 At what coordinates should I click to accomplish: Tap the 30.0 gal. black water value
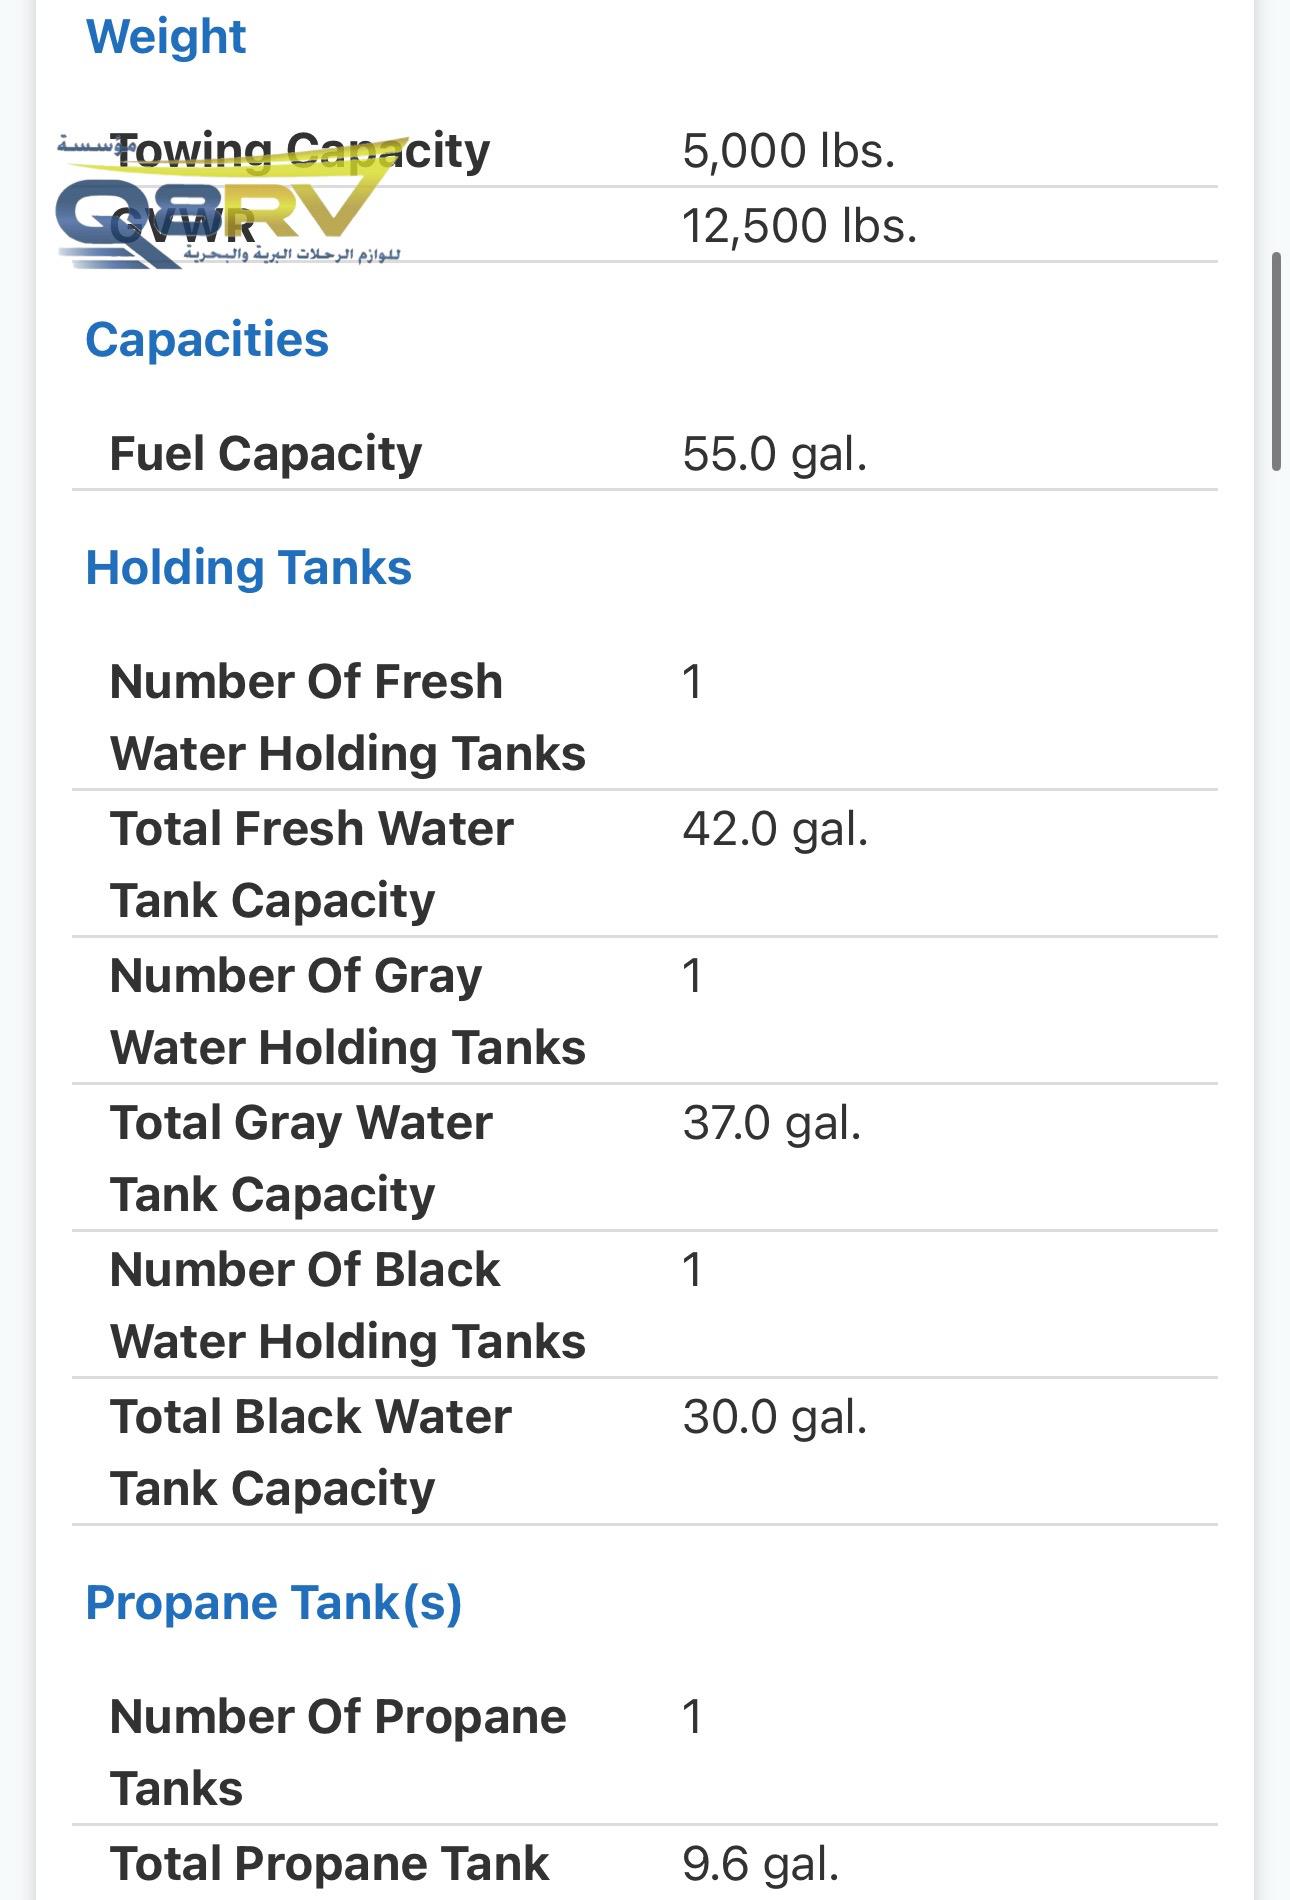(x=774, y=1417)
